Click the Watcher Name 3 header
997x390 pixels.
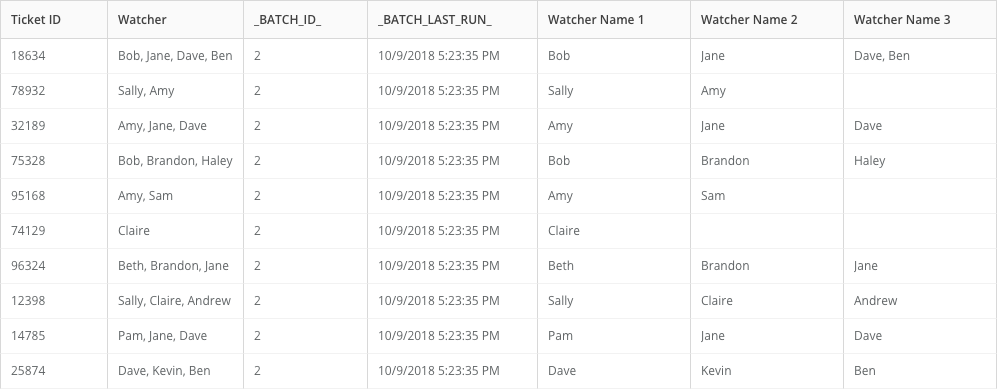tap(920, 20)
